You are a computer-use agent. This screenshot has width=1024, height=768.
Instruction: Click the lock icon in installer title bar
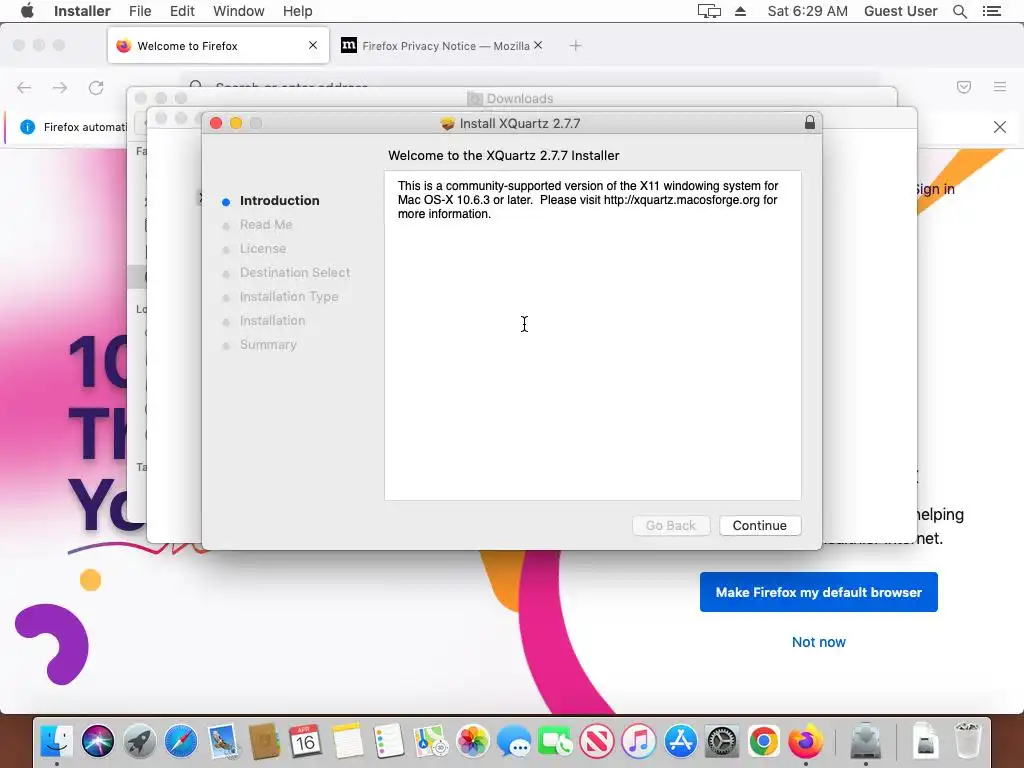(x=810, y=122)
